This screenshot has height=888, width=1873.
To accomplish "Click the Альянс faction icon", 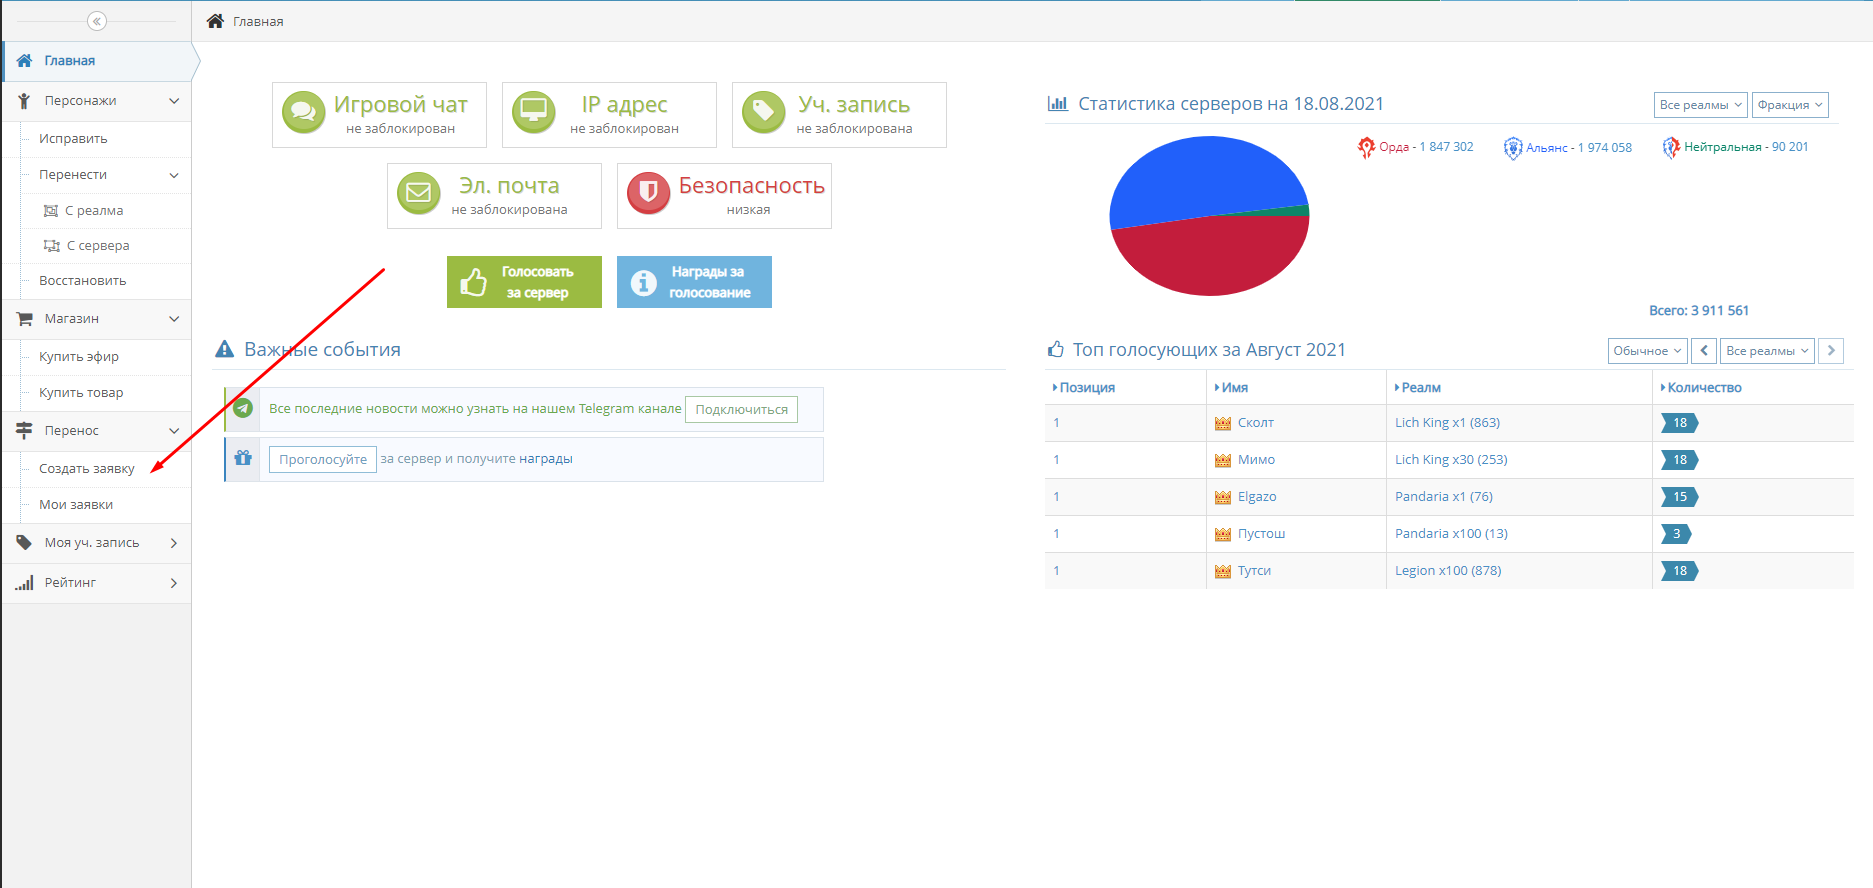I will pyautogui.click(x=1513, y=148).
